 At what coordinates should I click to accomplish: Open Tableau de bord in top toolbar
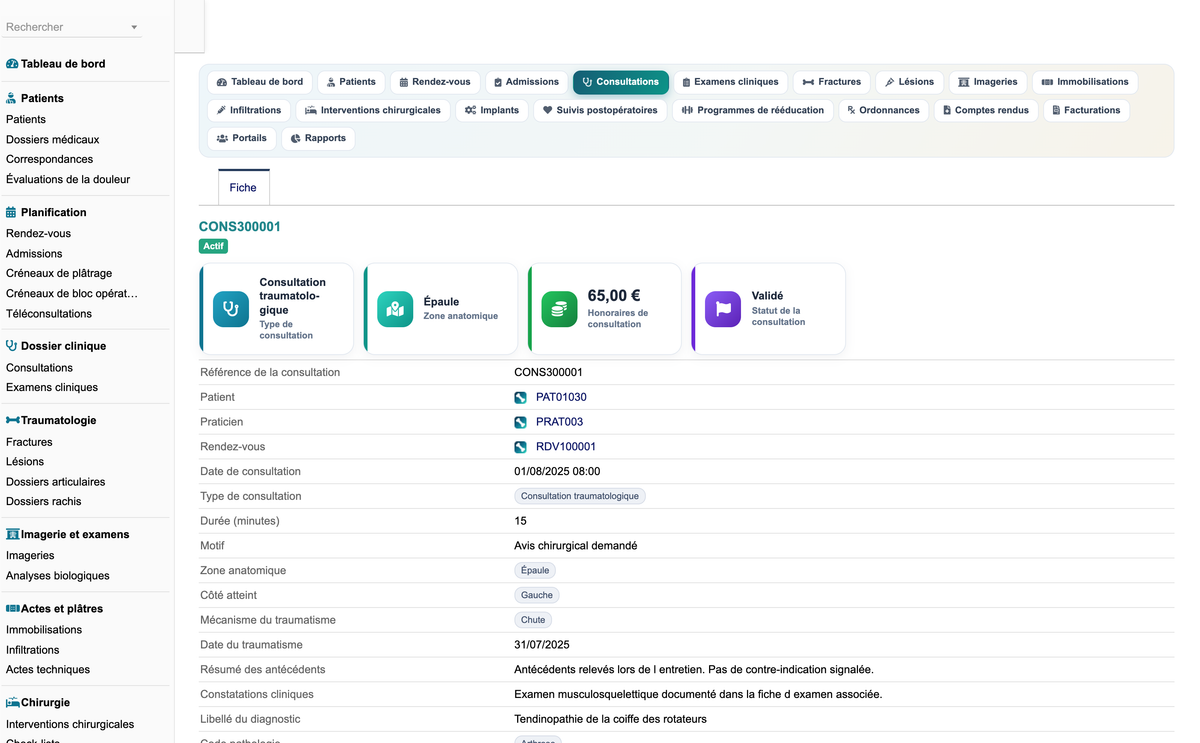click(x=260, y=82)
